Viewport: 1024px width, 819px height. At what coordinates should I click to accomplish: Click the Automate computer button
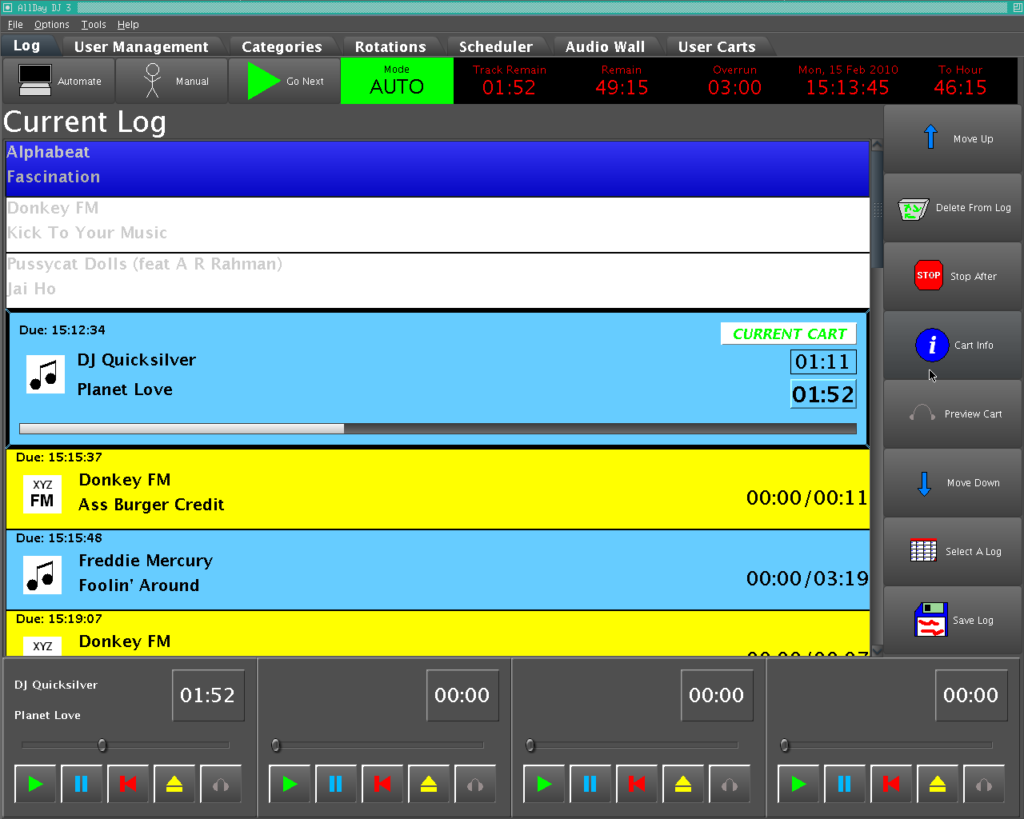point(59,81)
